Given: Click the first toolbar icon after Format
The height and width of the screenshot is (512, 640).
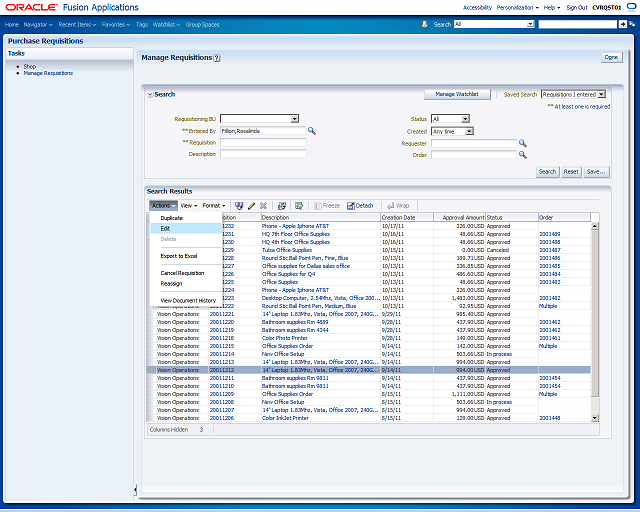Looking at the screenshot, I should coord(239,206).
